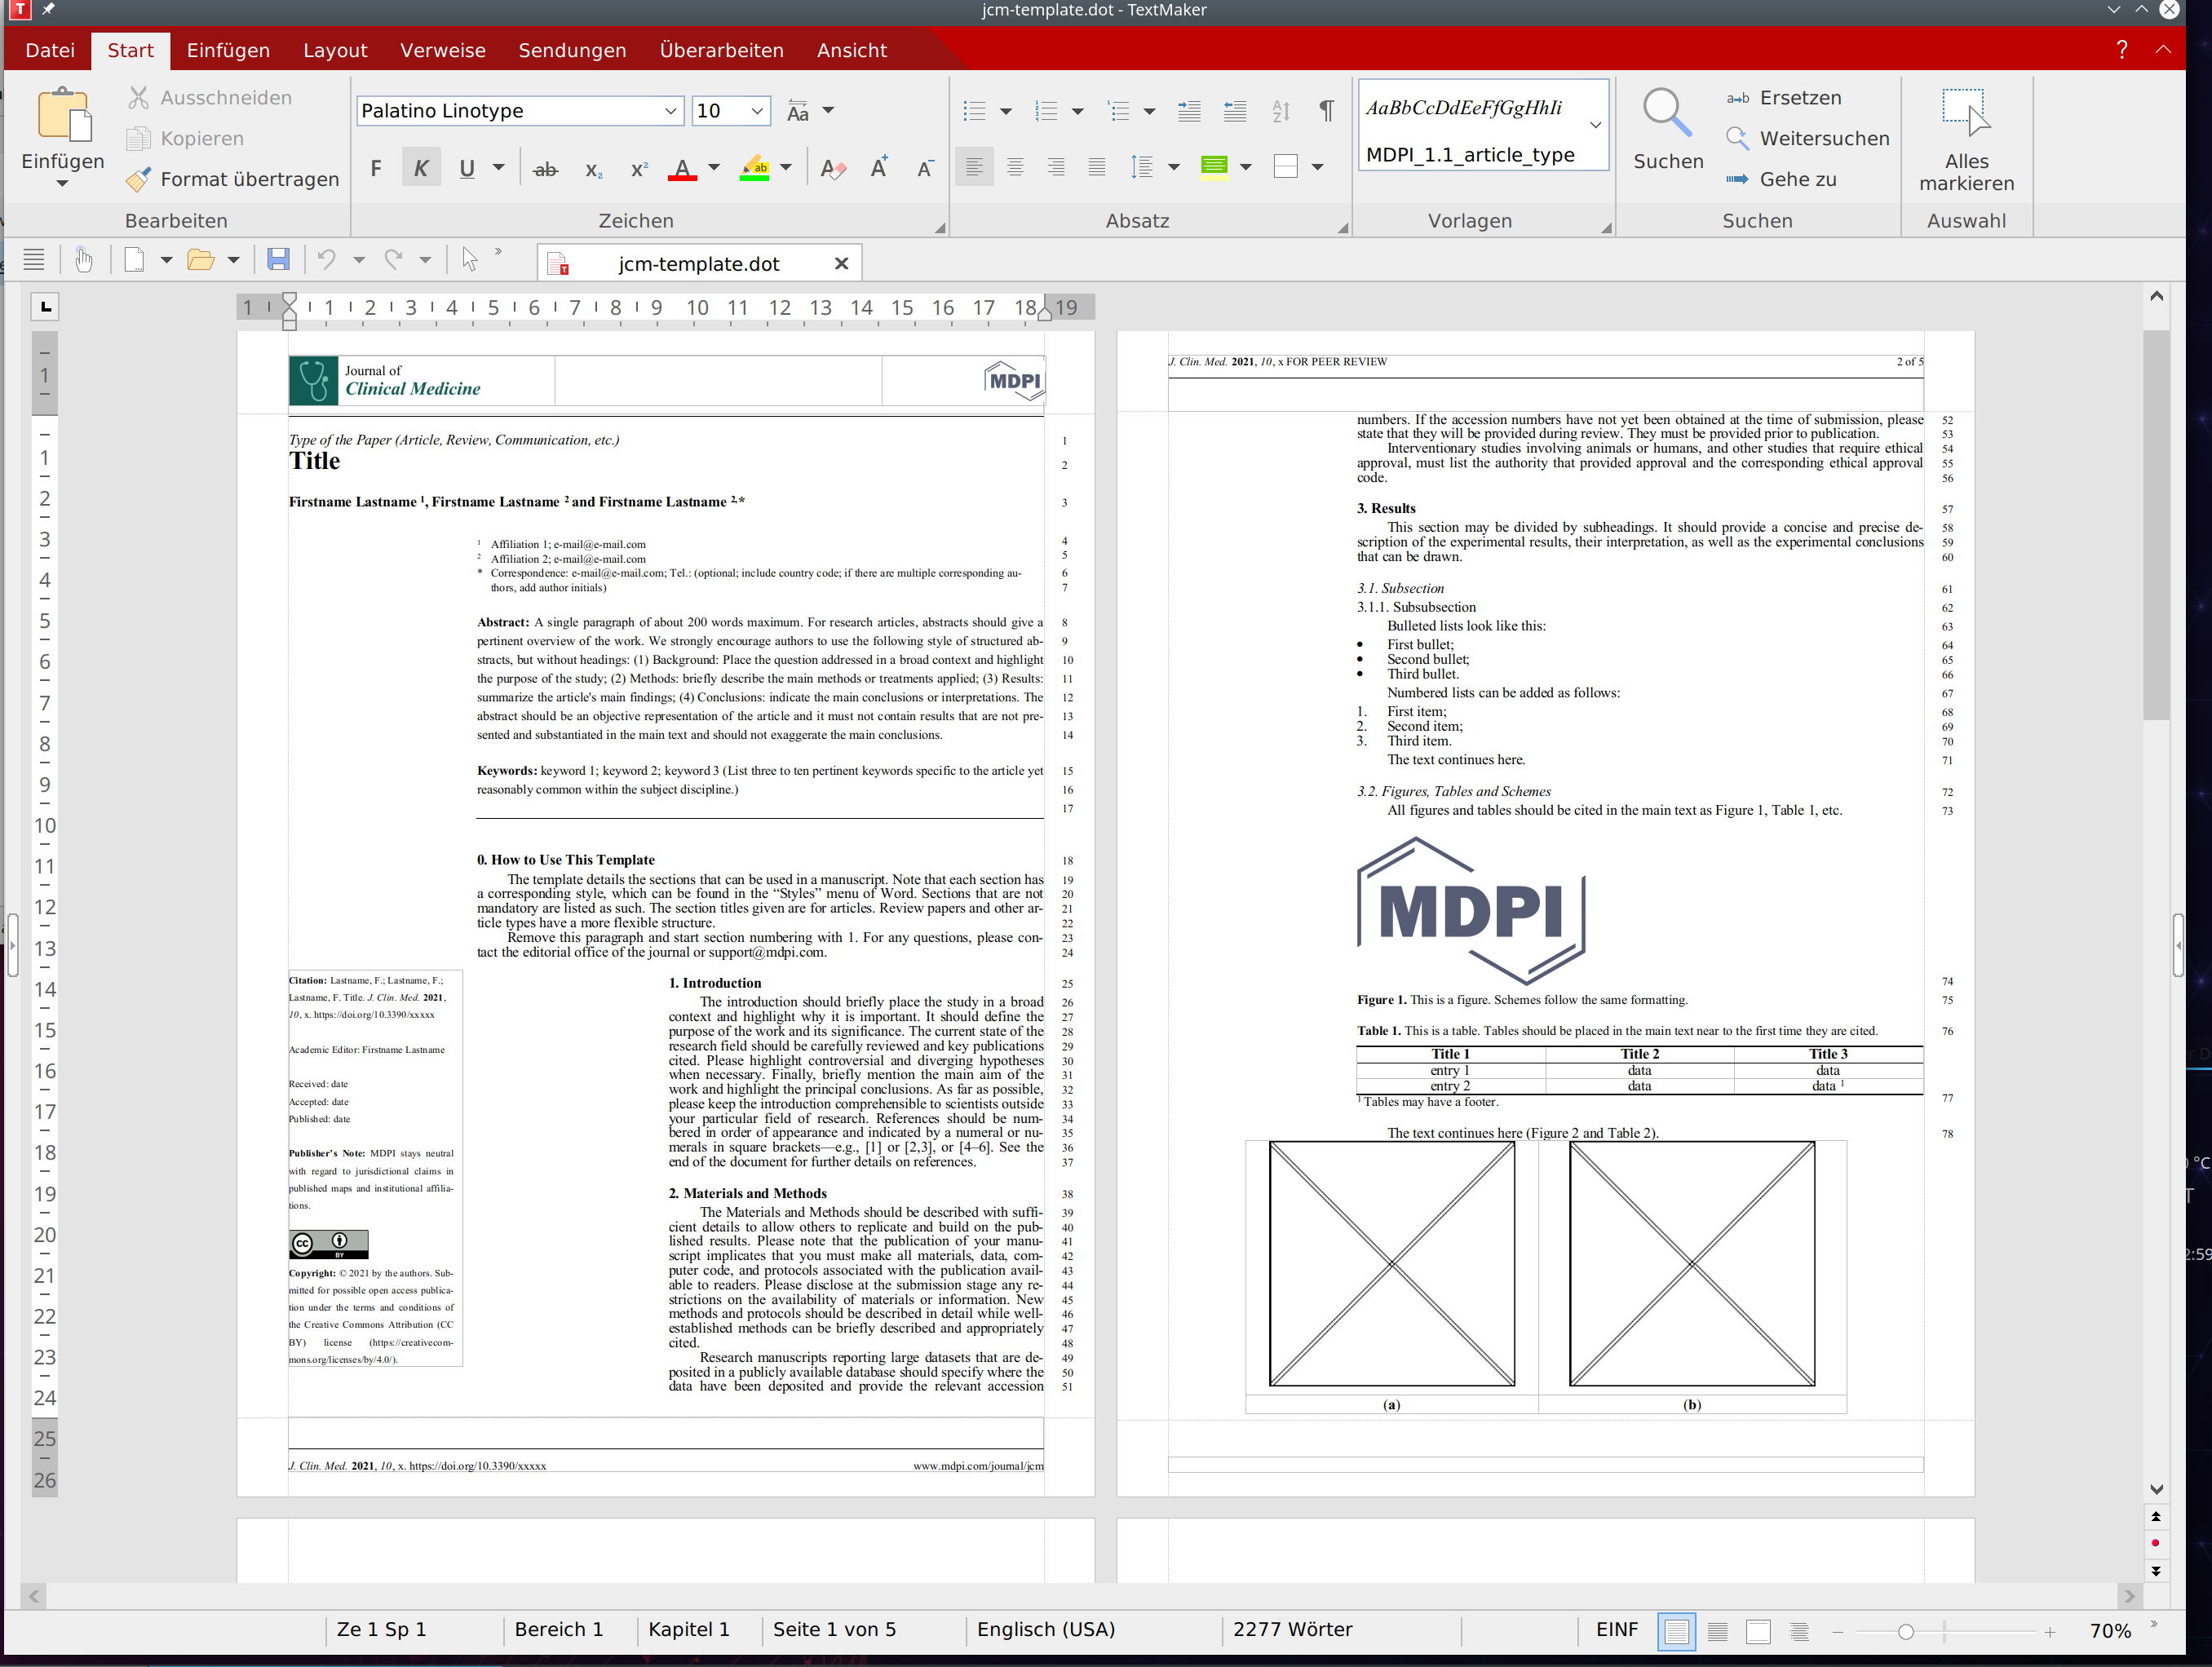The image size is (2212, 1667).
Task: Save document with floppy disk icon
Action: click(x=278, y=260)
